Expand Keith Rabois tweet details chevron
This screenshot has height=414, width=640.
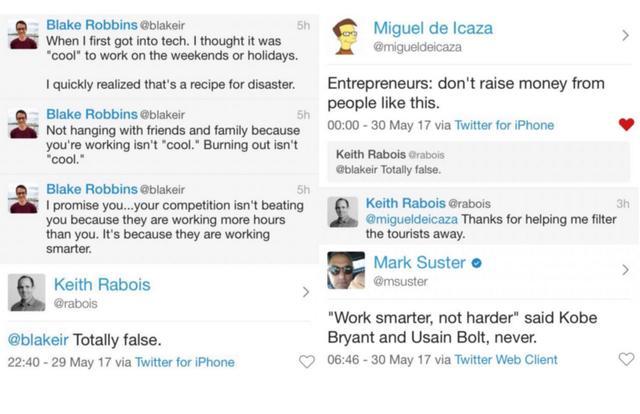(x=305, y=292)
